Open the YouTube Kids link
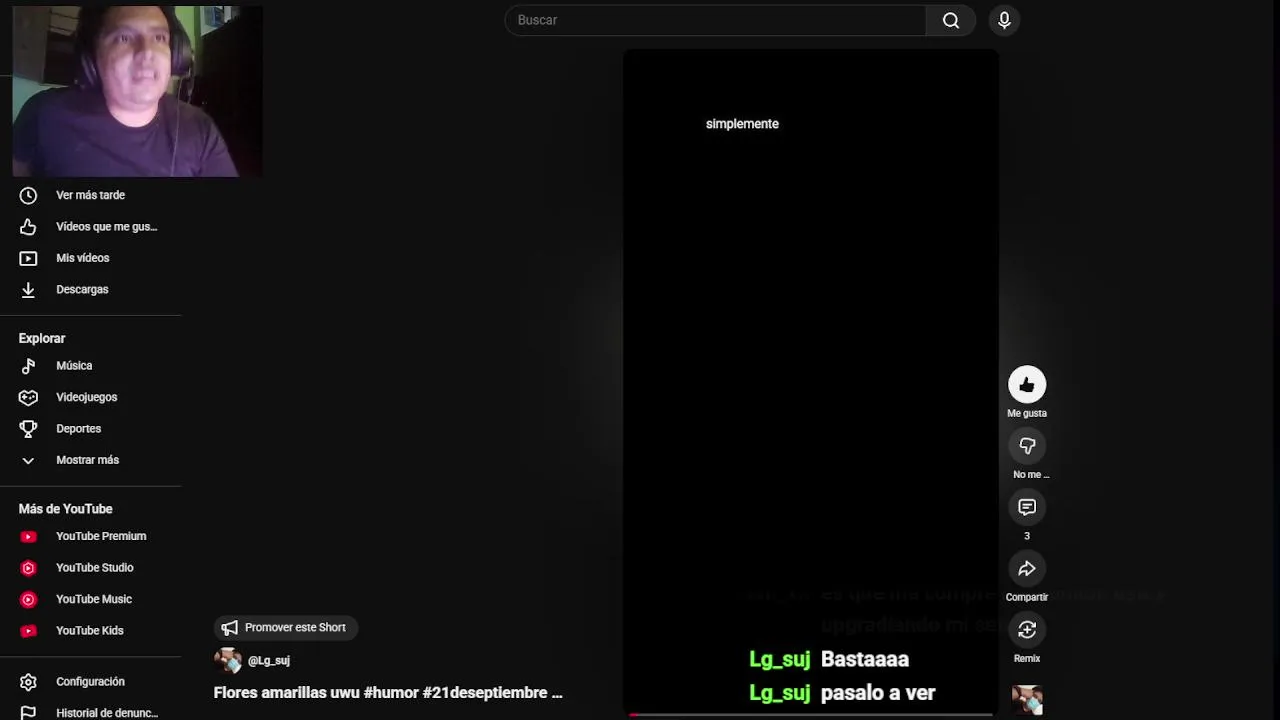Viewport: 1280px width, 720px height. pyautogui.click(x=91, y=631)
